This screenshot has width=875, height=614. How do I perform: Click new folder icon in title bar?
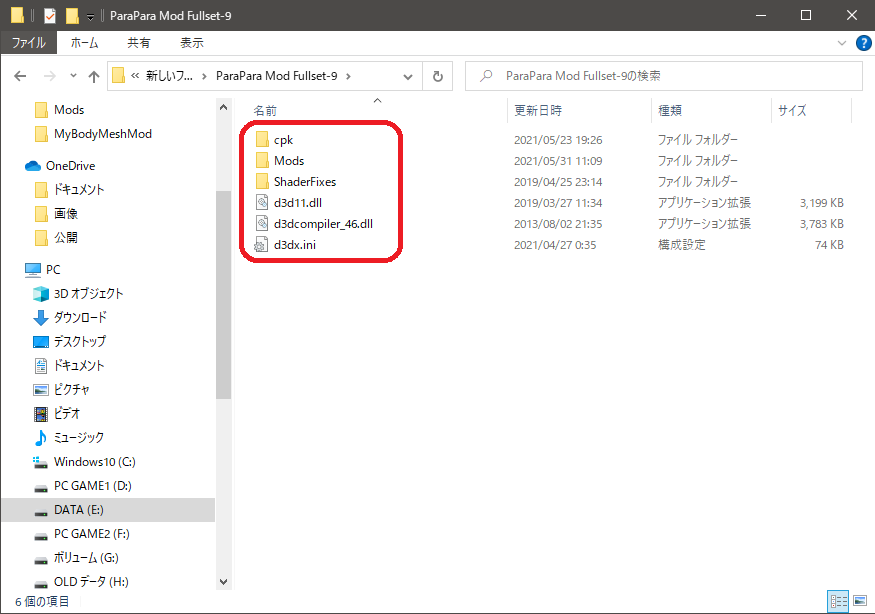coord(72,16)
